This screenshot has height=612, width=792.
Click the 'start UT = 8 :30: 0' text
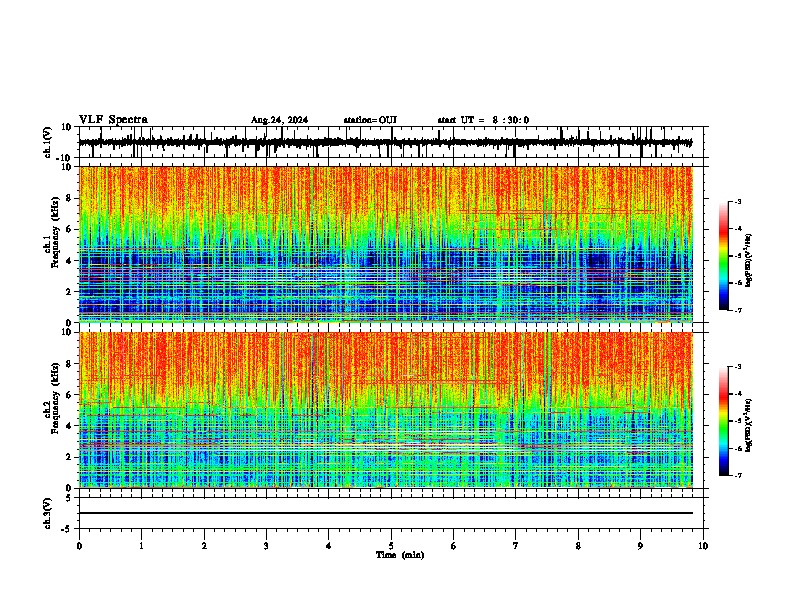click(x=483, y=120)
